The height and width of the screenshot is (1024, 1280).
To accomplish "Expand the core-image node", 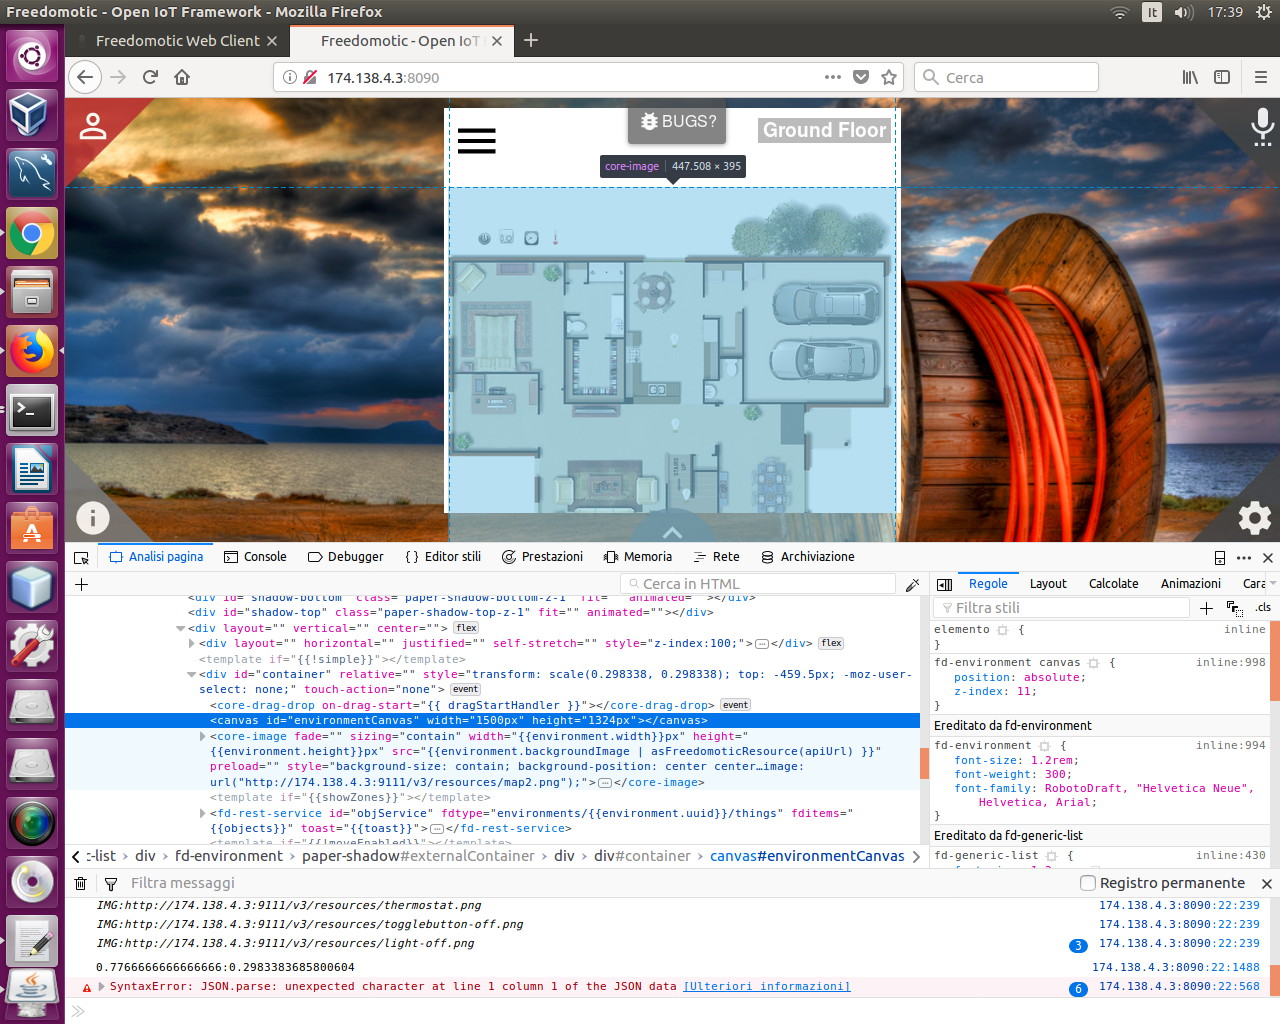I will pyautogui.click(x=203, y=737).
